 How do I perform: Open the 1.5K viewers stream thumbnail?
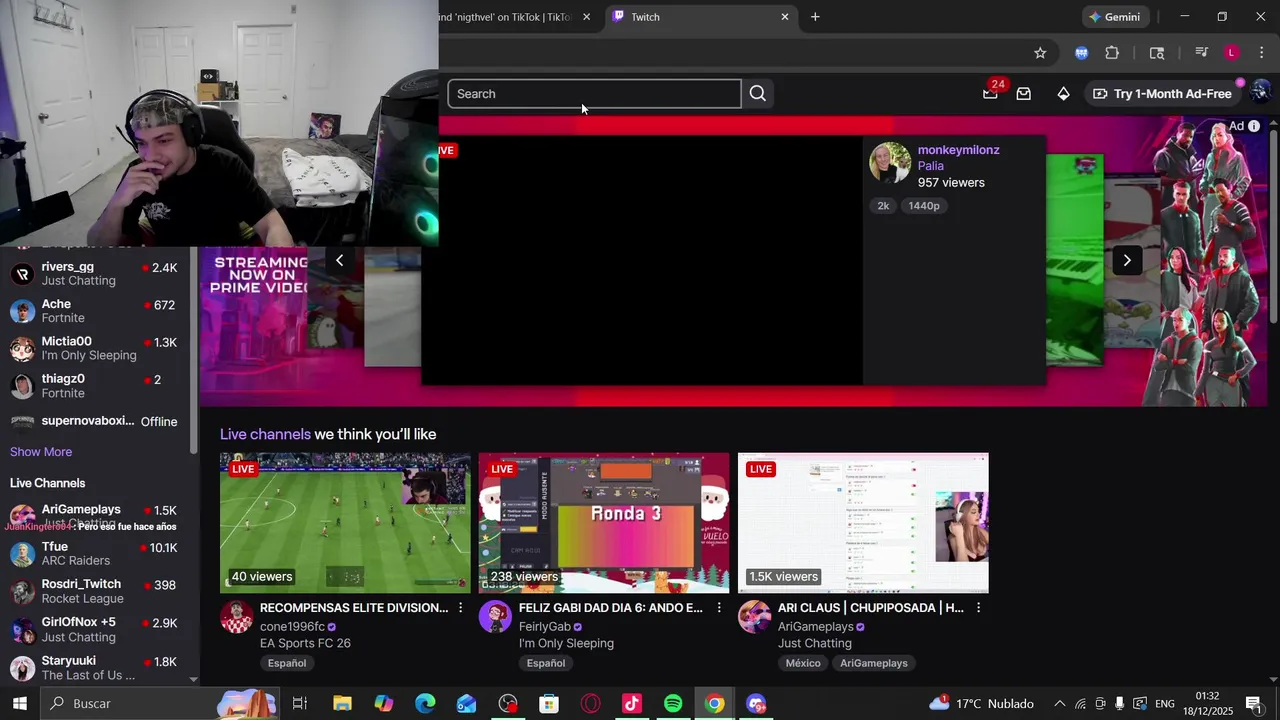863,523
